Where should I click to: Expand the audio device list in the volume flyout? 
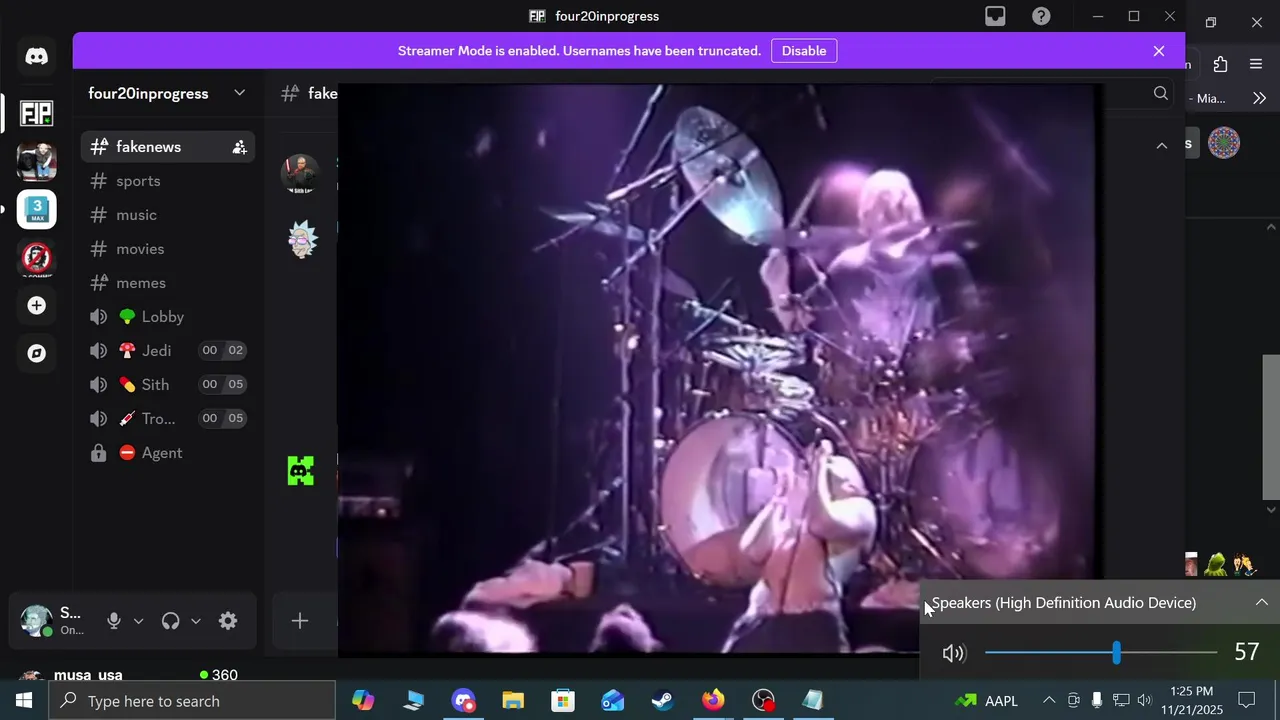point(1262,602)
